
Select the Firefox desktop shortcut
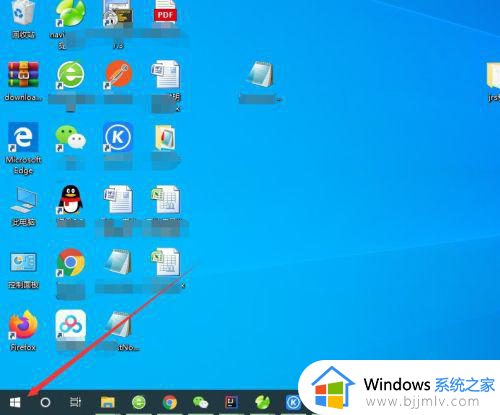point(23,324)
